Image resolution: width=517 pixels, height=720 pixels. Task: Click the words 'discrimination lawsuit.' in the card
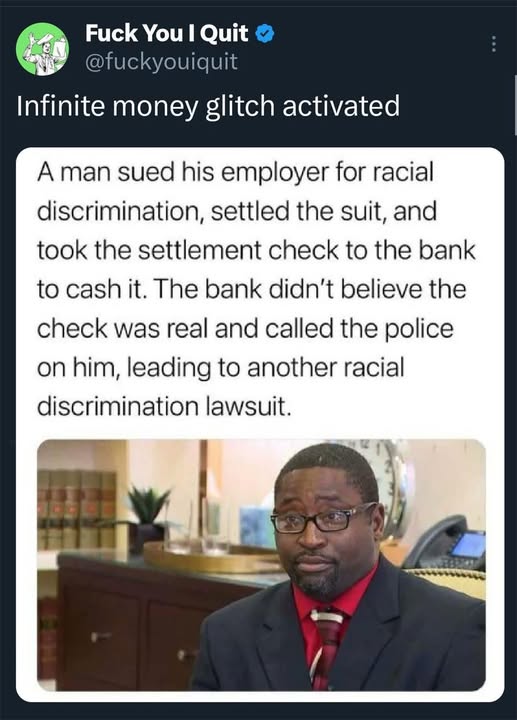(164, 407)
